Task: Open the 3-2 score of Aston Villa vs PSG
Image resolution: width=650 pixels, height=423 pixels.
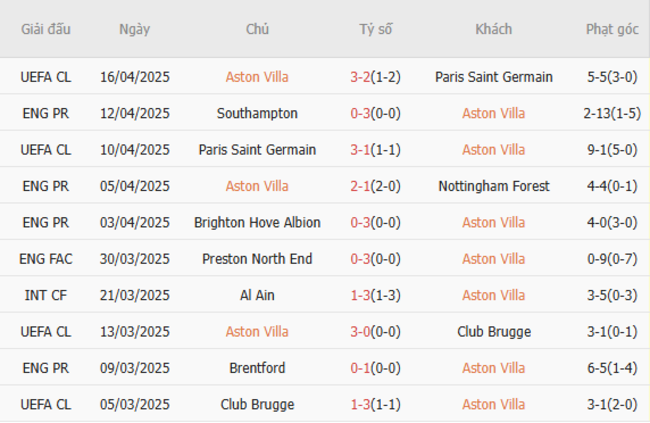Action: [360, 77]
